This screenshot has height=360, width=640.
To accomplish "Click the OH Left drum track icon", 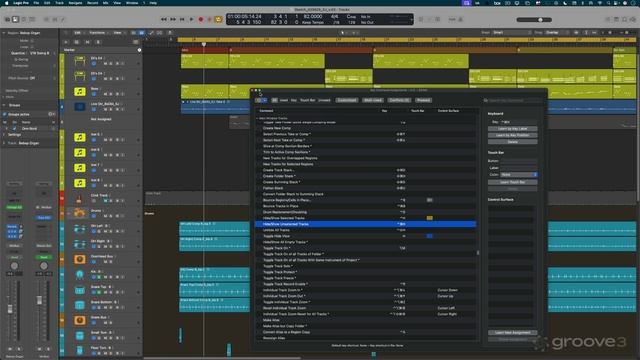I will 80,229.
